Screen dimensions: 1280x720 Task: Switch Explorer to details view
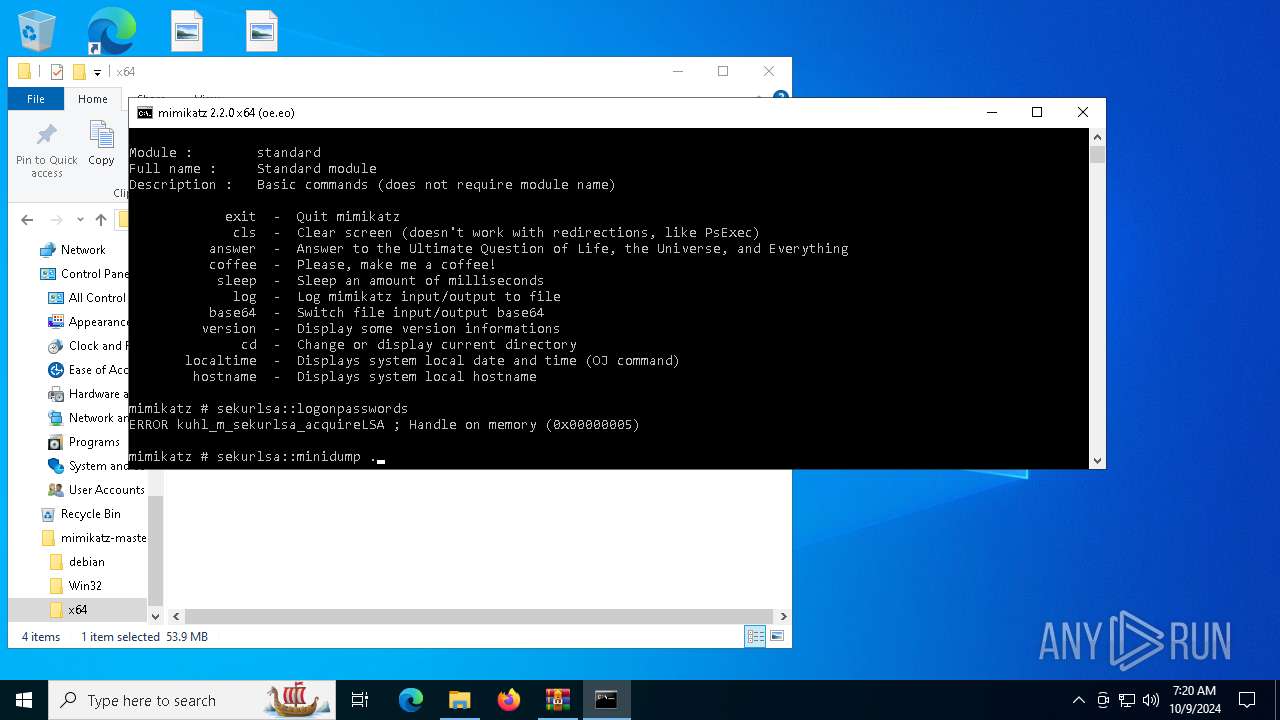(x=756, y=636)
